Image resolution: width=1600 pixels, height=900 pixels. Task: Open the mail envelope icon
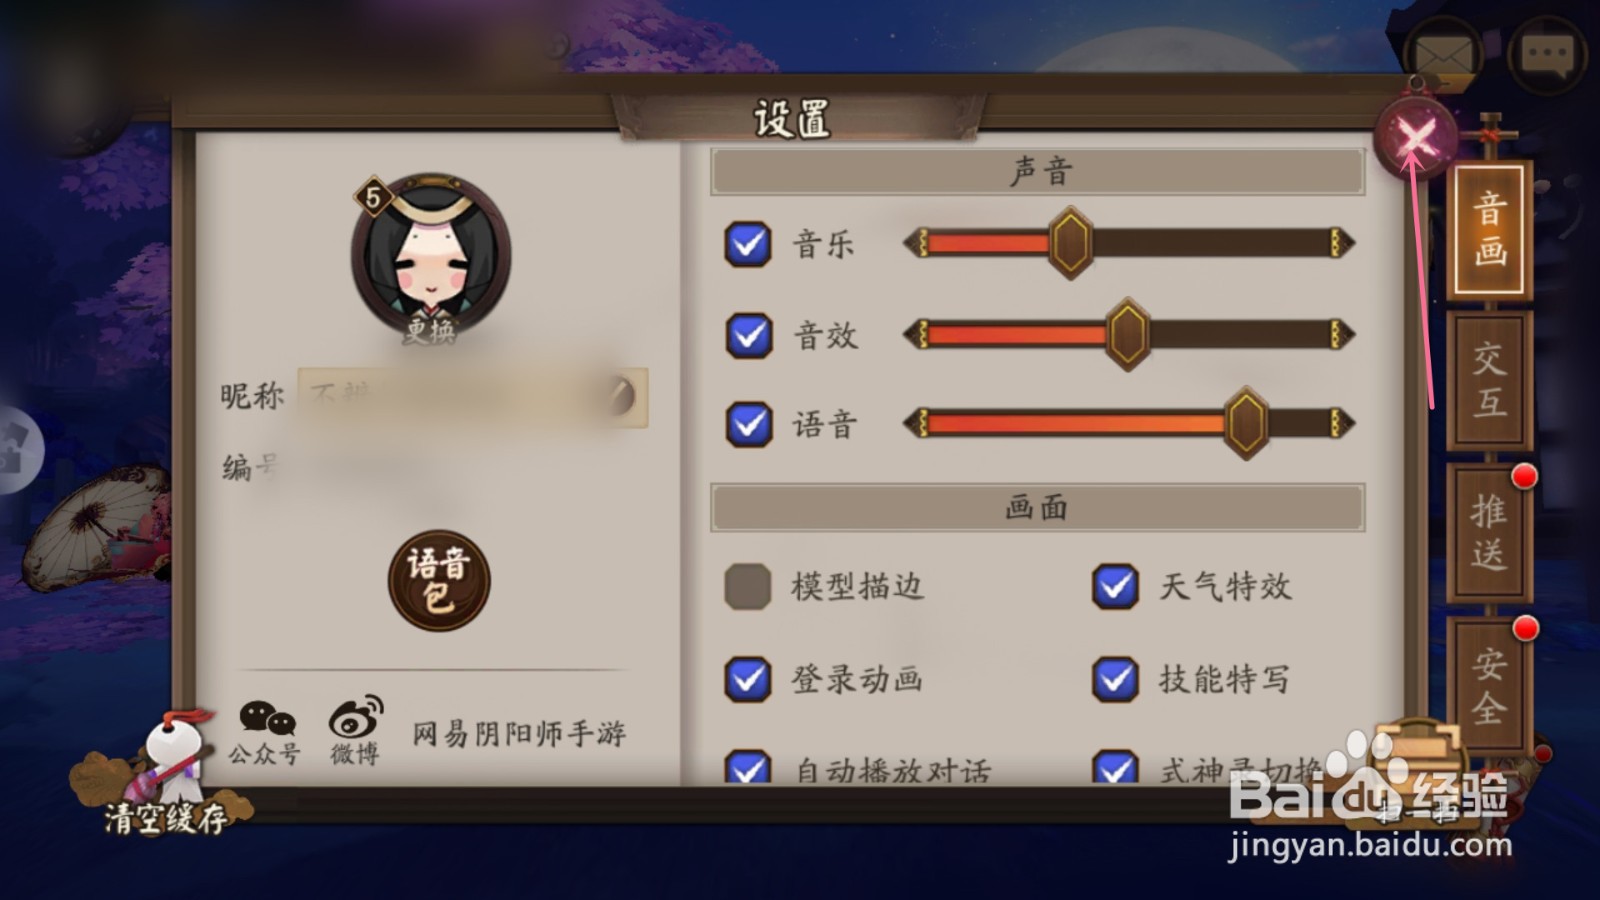(1442, 55)
